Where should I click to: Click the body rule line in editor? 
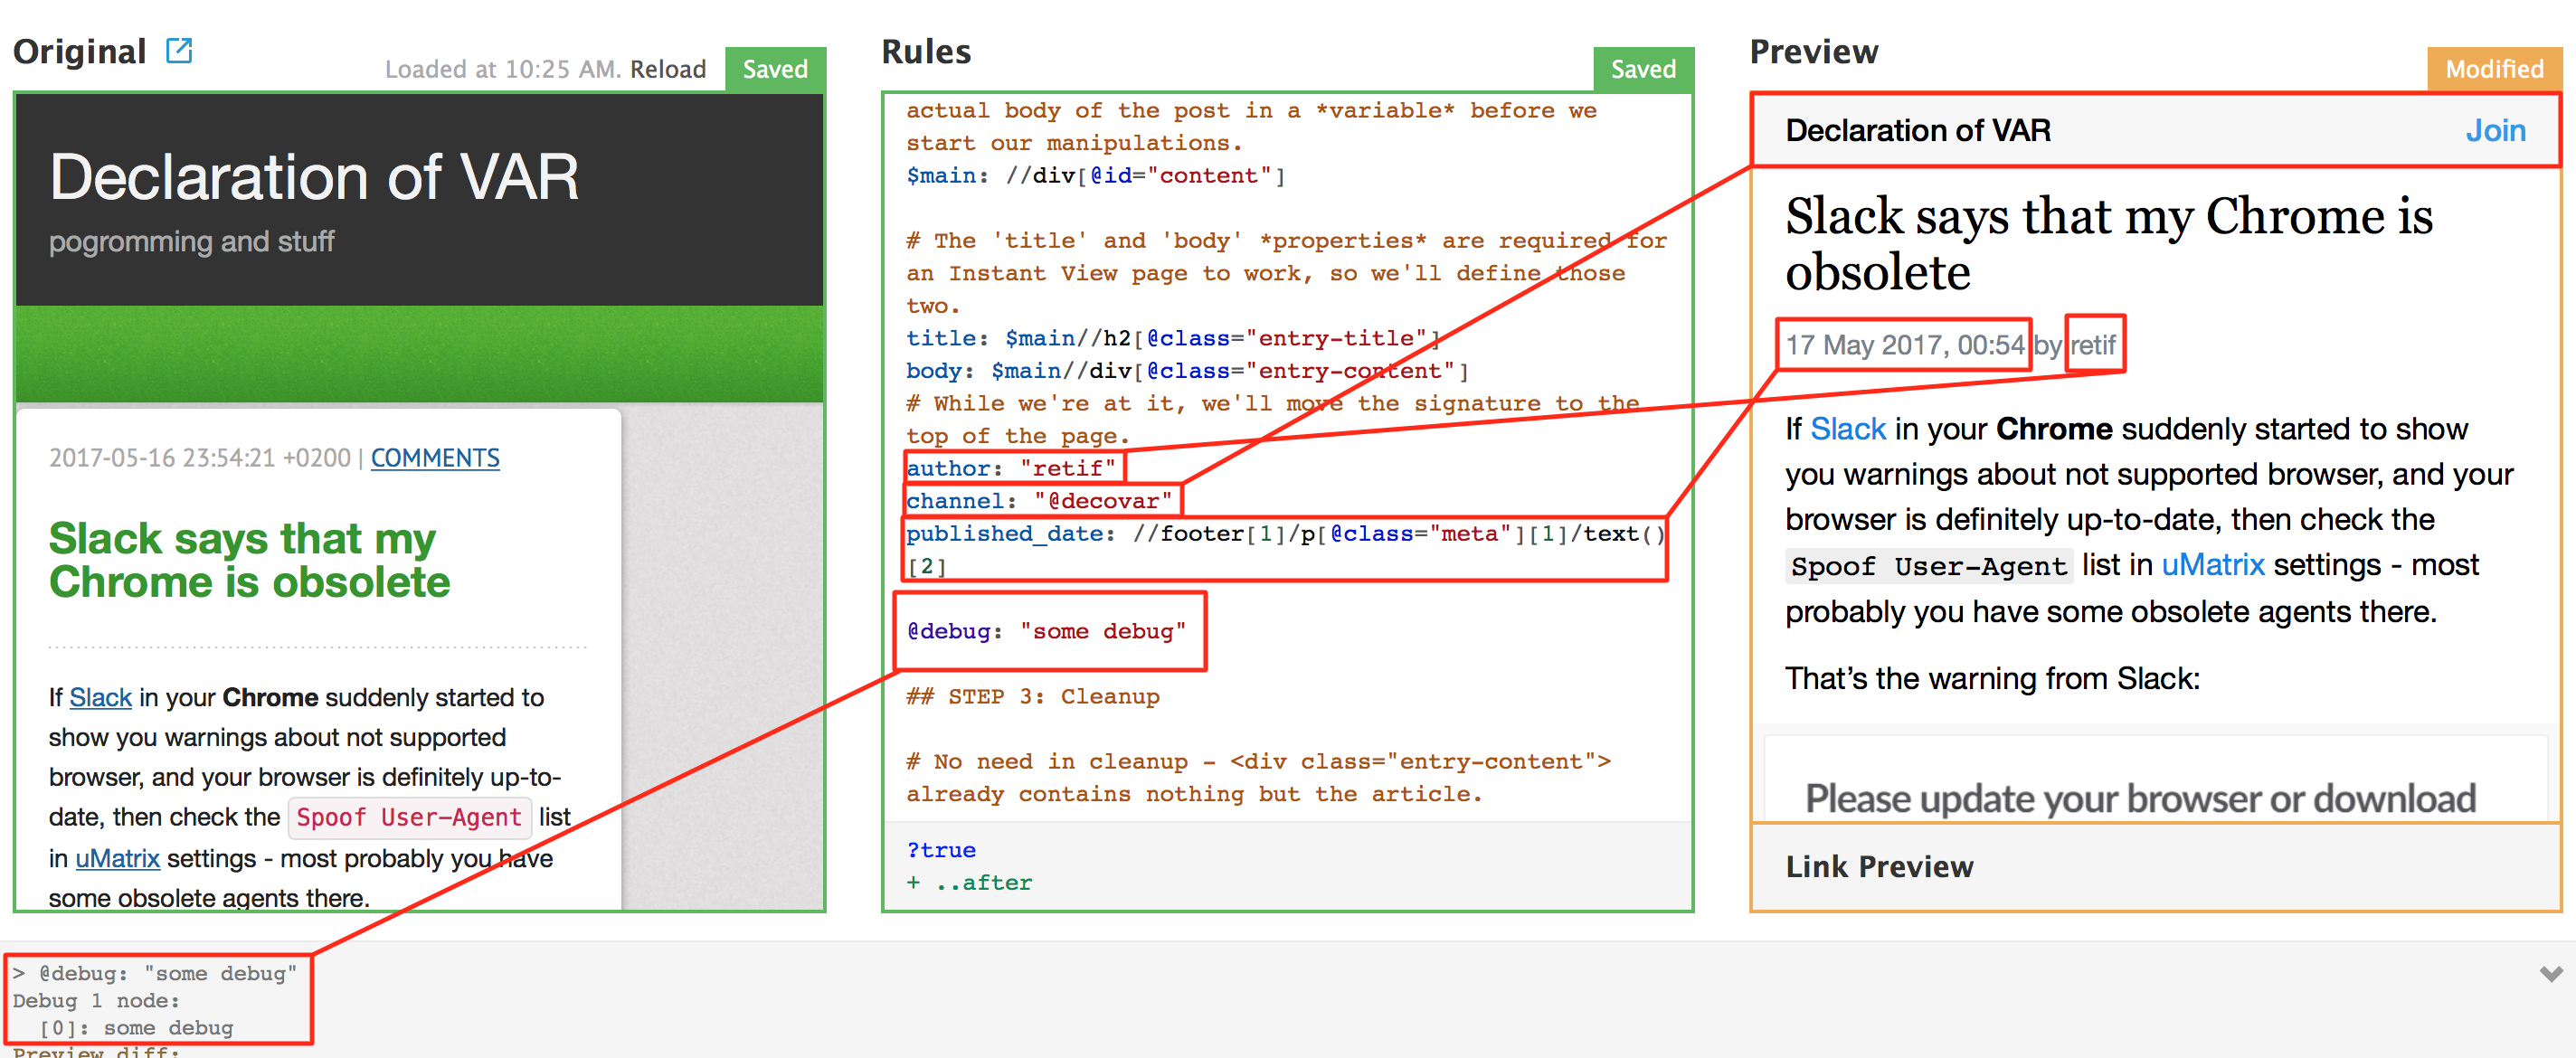click(x=1187, y=371)
